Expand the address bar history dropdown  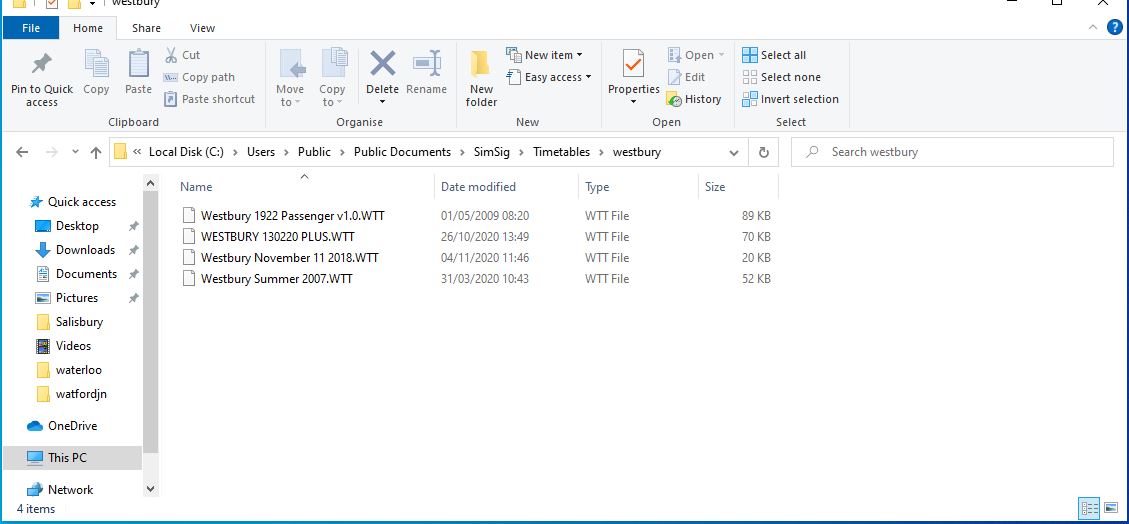[x=734, y=153]
